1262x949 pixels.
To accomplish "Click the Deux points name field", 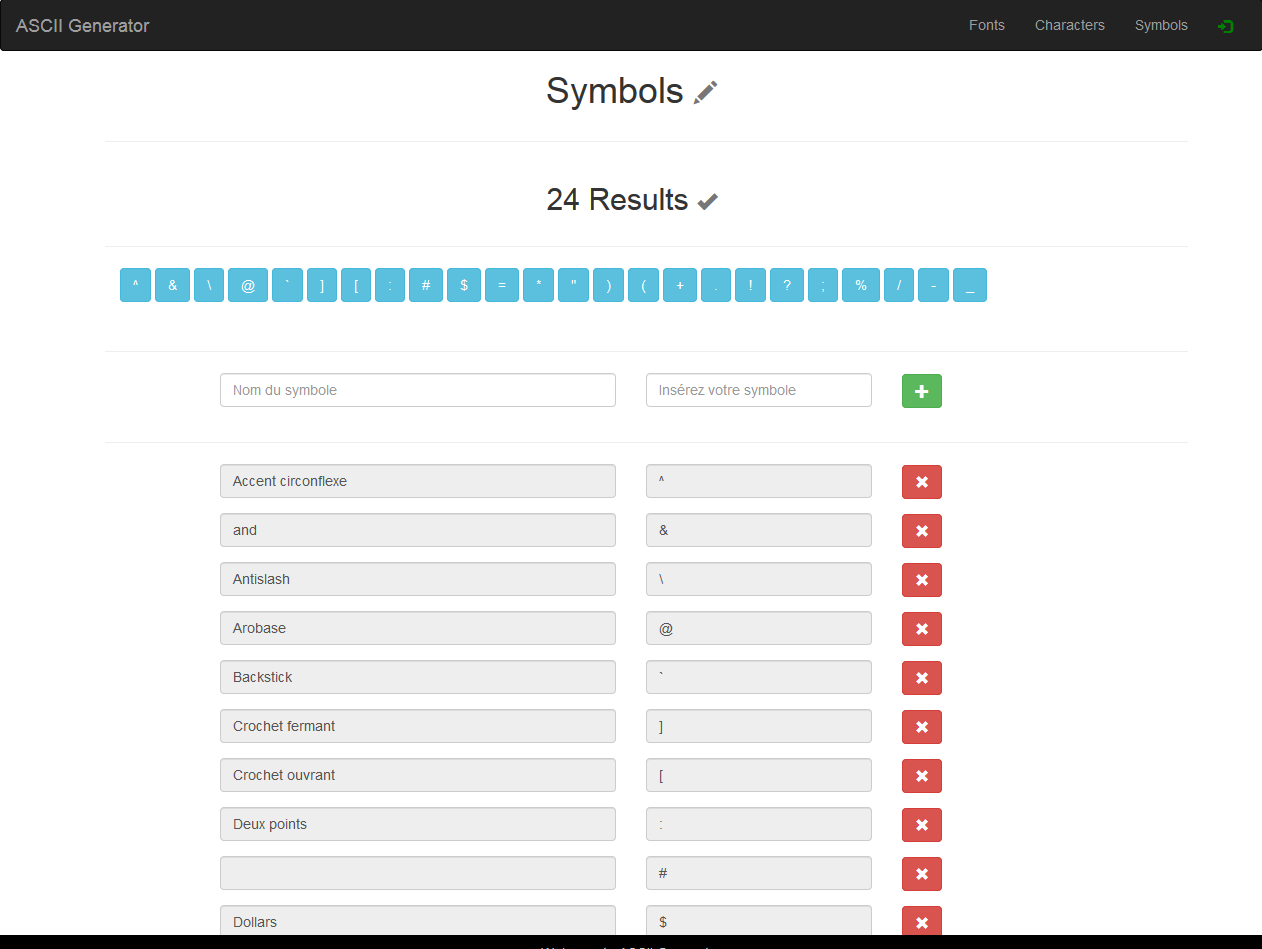I will pos(418,824).
